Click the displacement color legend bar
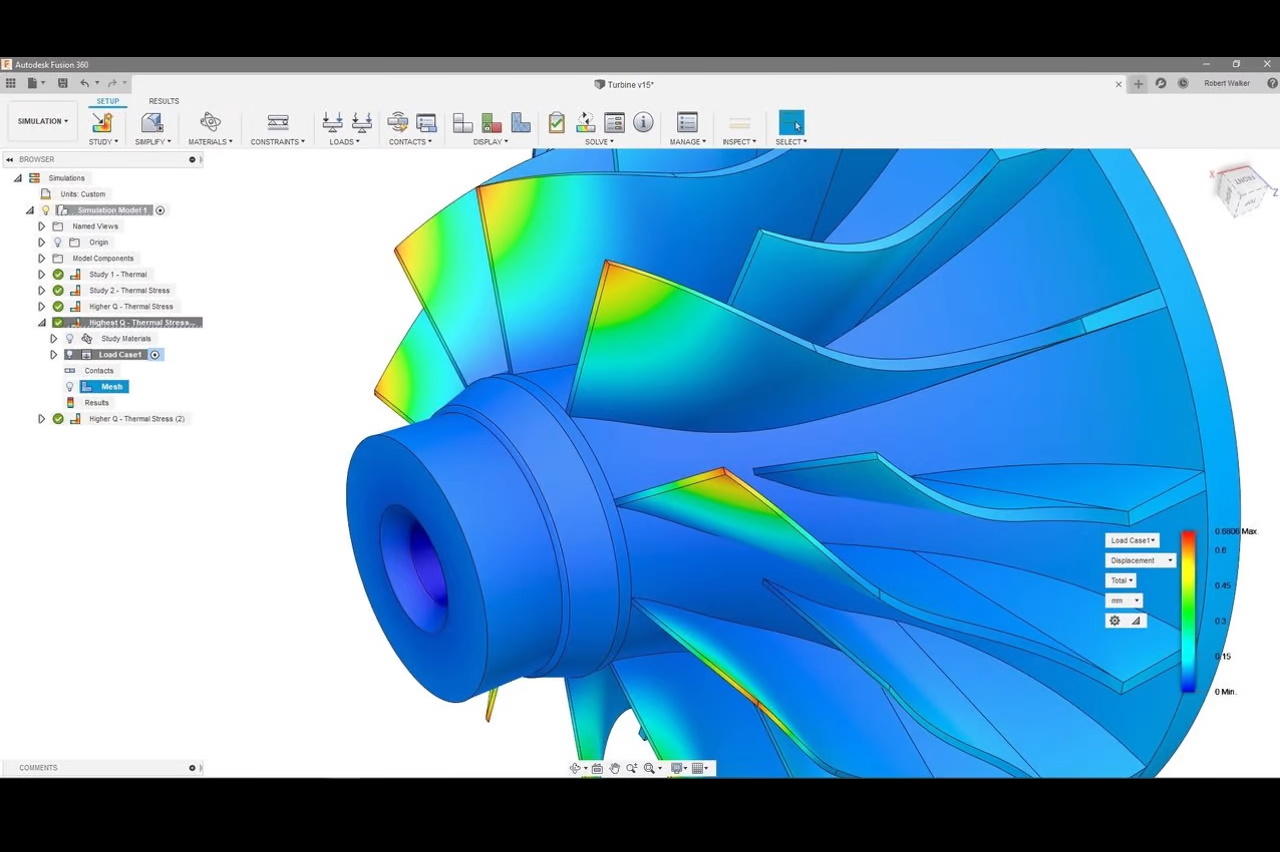This screenshot has height=852, width=1280. tap(1188, 612)
